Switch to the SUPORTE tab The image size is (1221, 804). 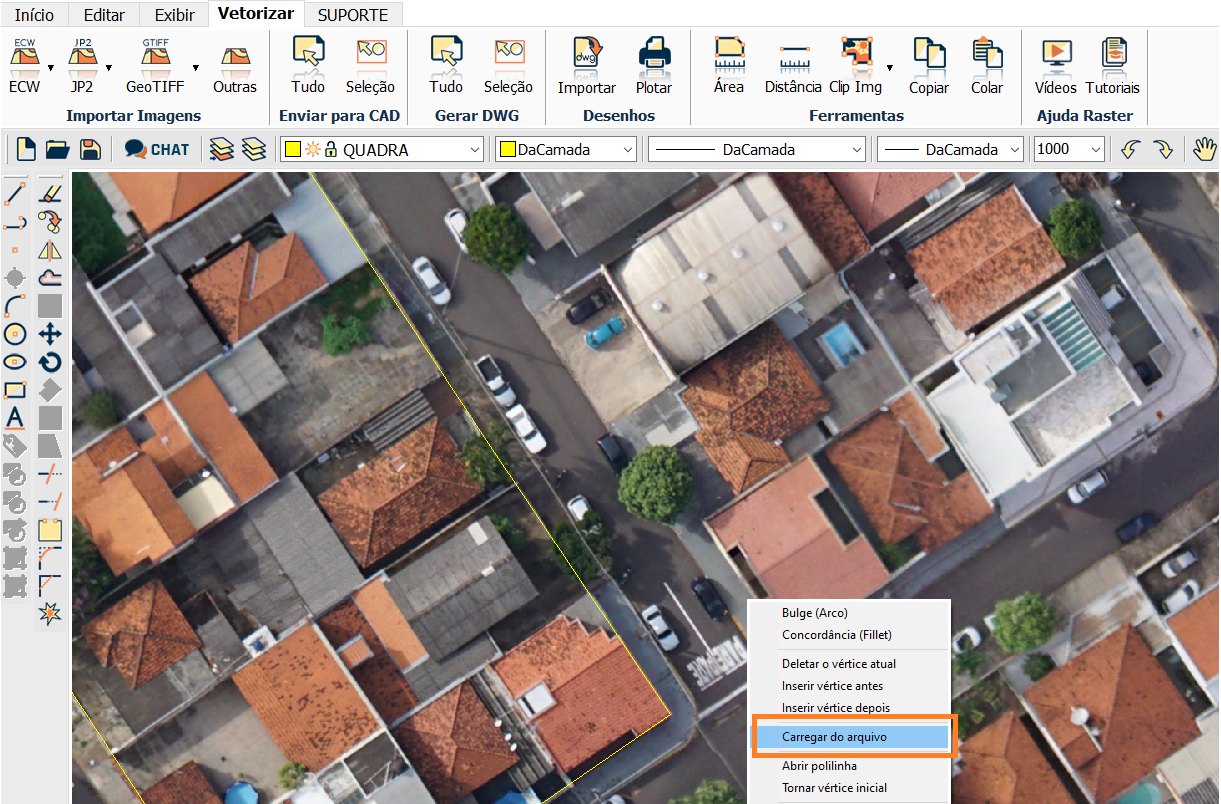pyautogui.click(x=354, y=15)
